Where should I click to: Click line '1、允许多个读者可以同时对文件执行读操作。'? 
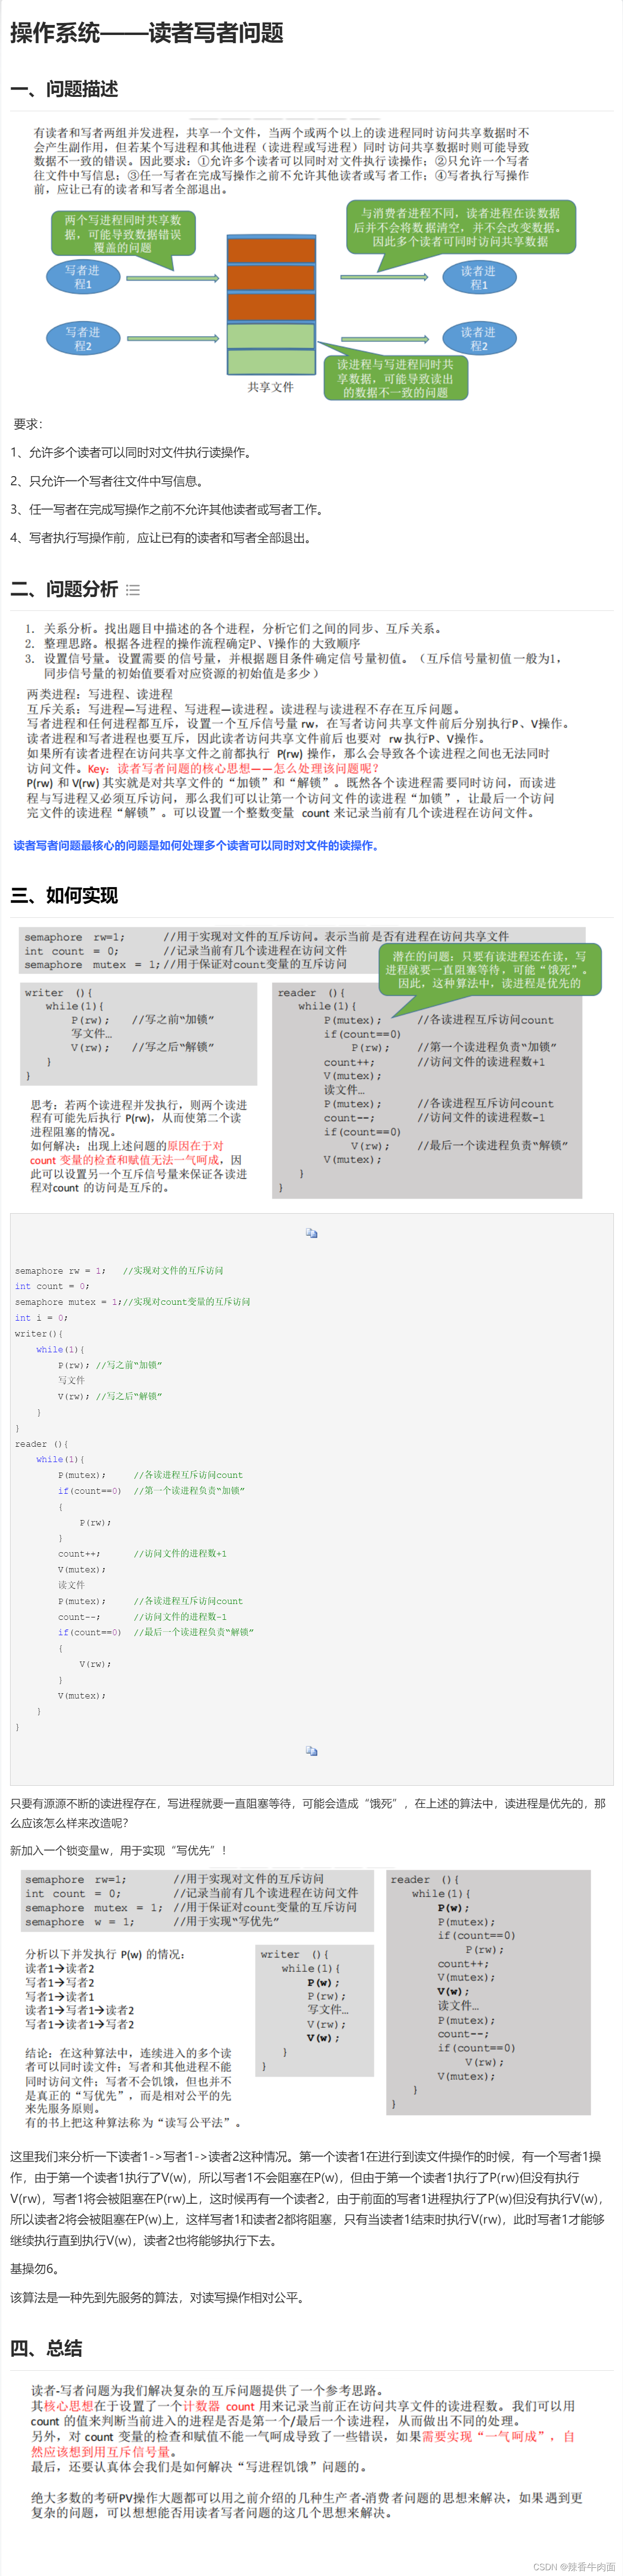point(131,452)
